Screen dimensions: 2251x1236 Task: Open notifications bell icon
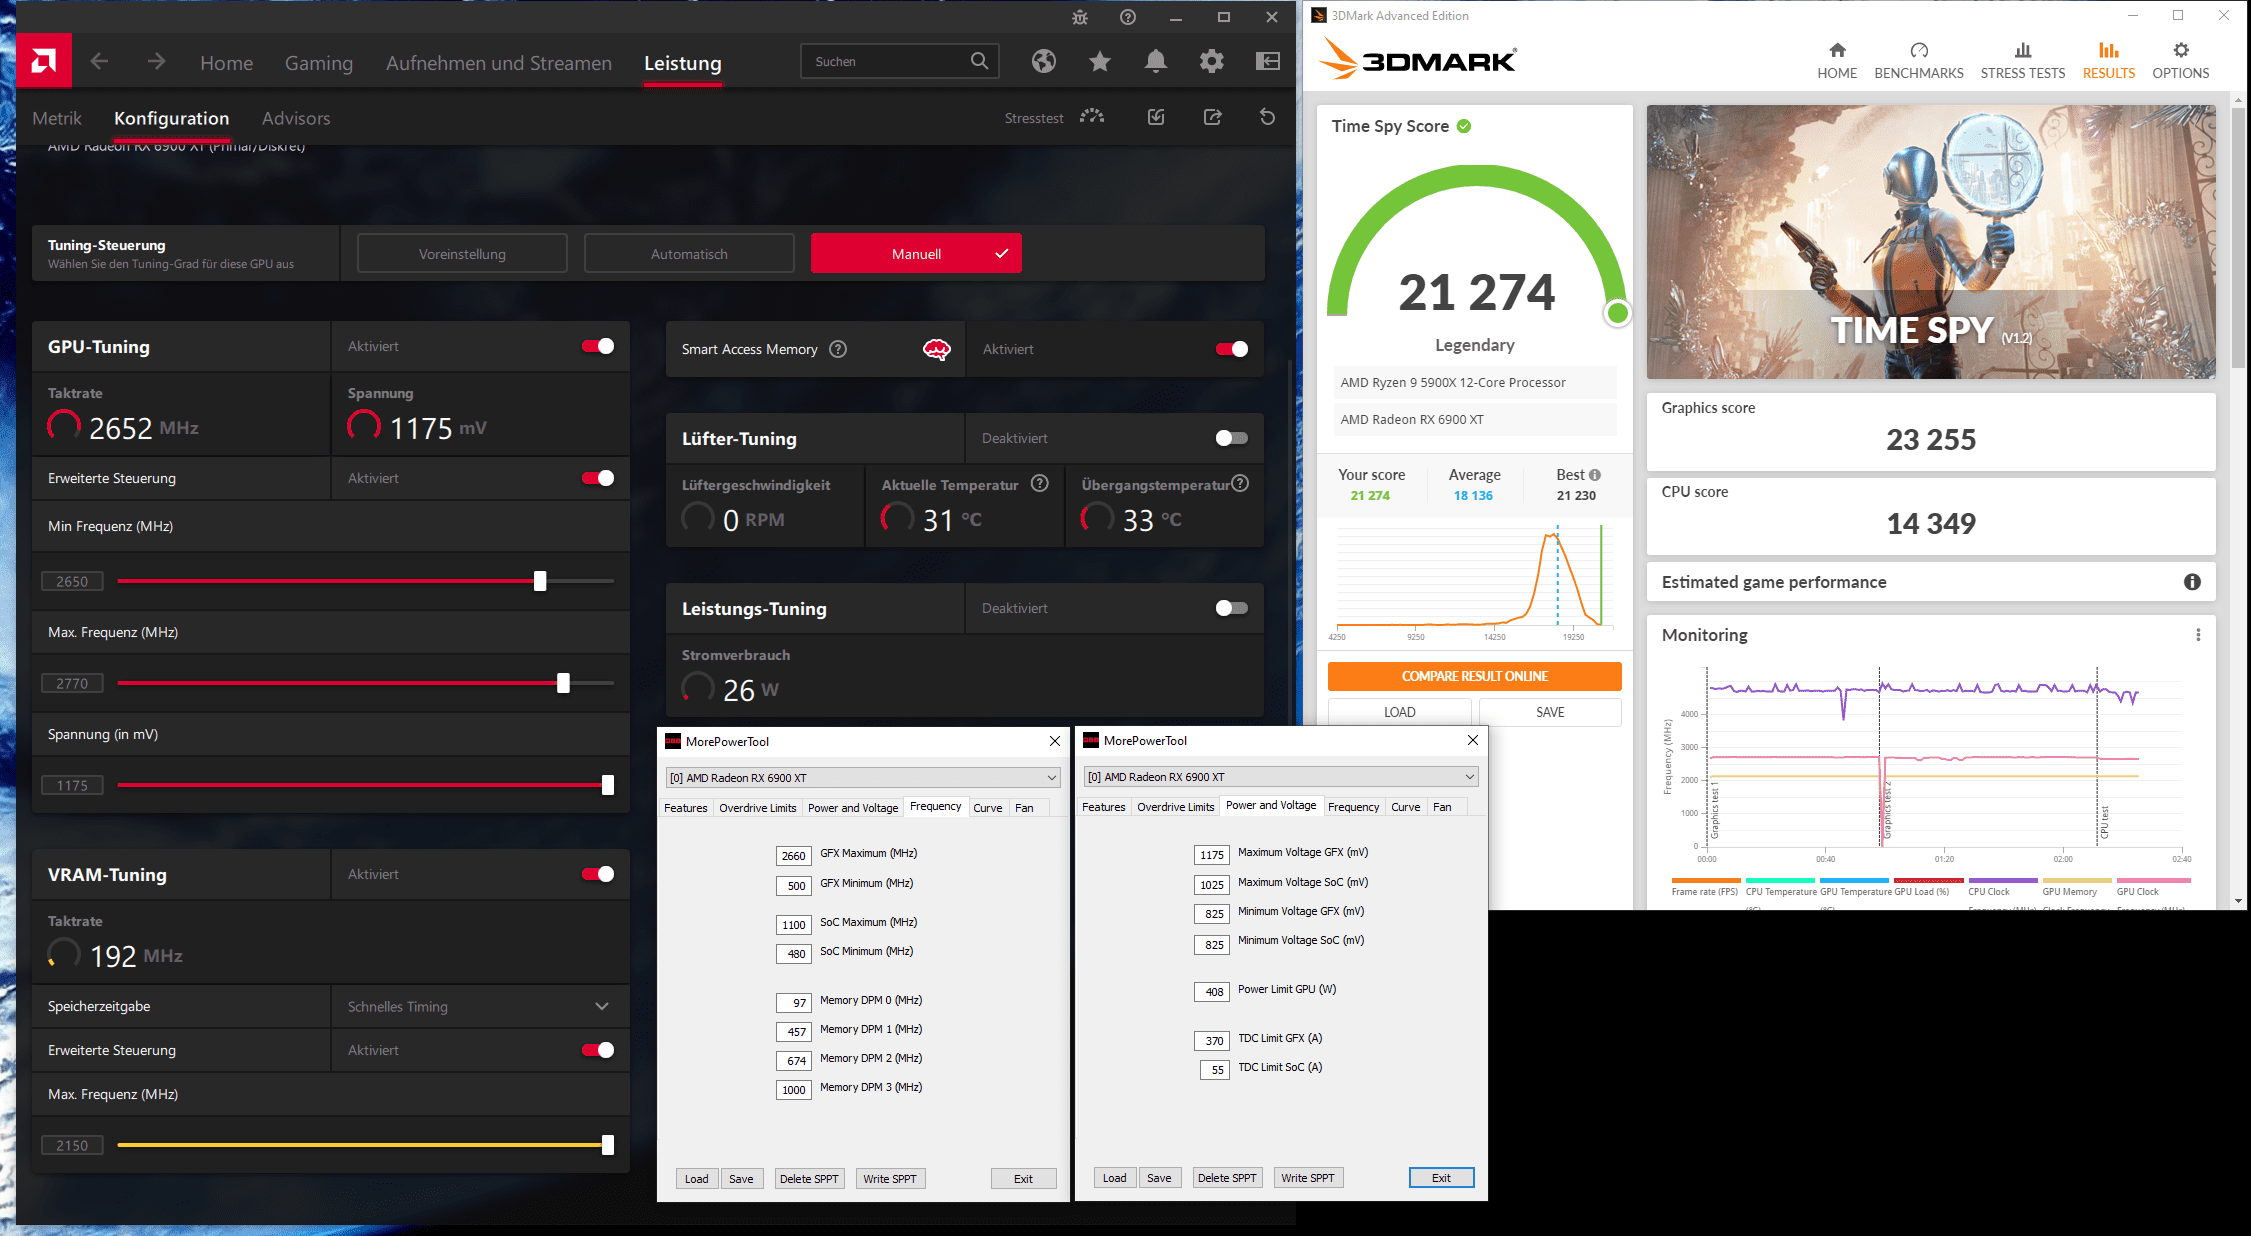[1155, 62]
